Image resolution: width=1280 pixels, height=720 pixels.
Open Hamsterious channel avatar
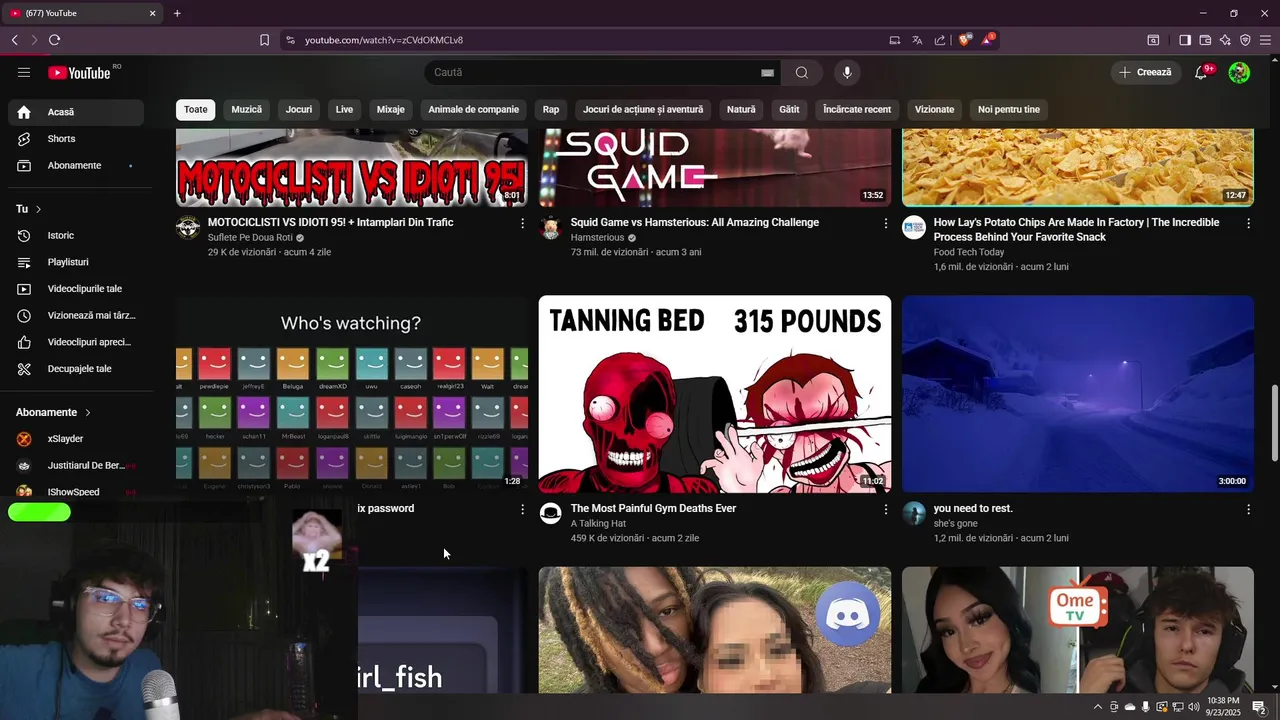(x=551, y=228)
